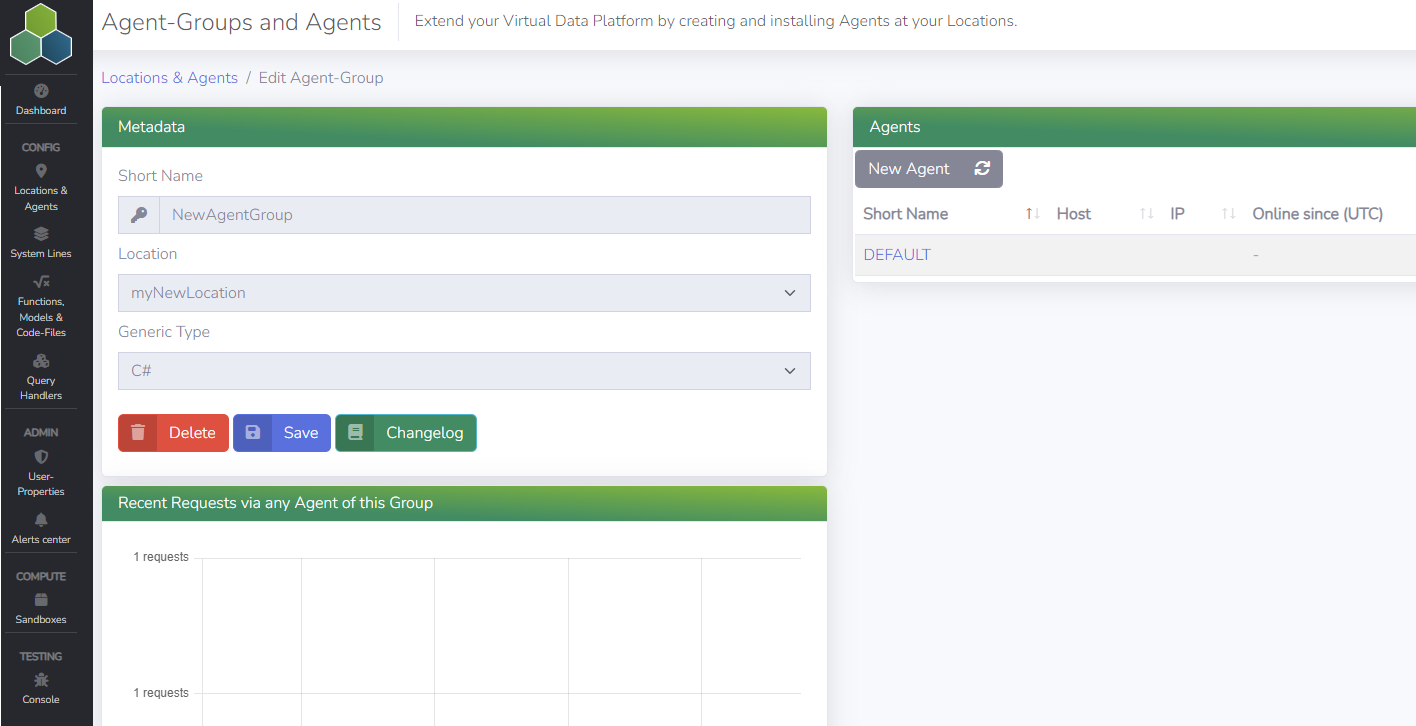Open the Location dropdown
The image size is (1416, 726).
(463, 292)
